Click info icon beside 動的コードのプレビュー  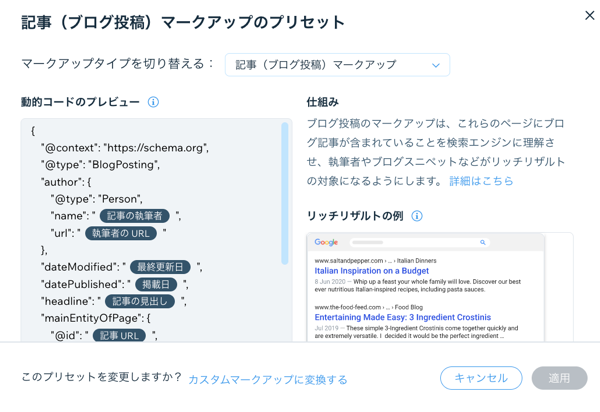click(x=153, y=102)
